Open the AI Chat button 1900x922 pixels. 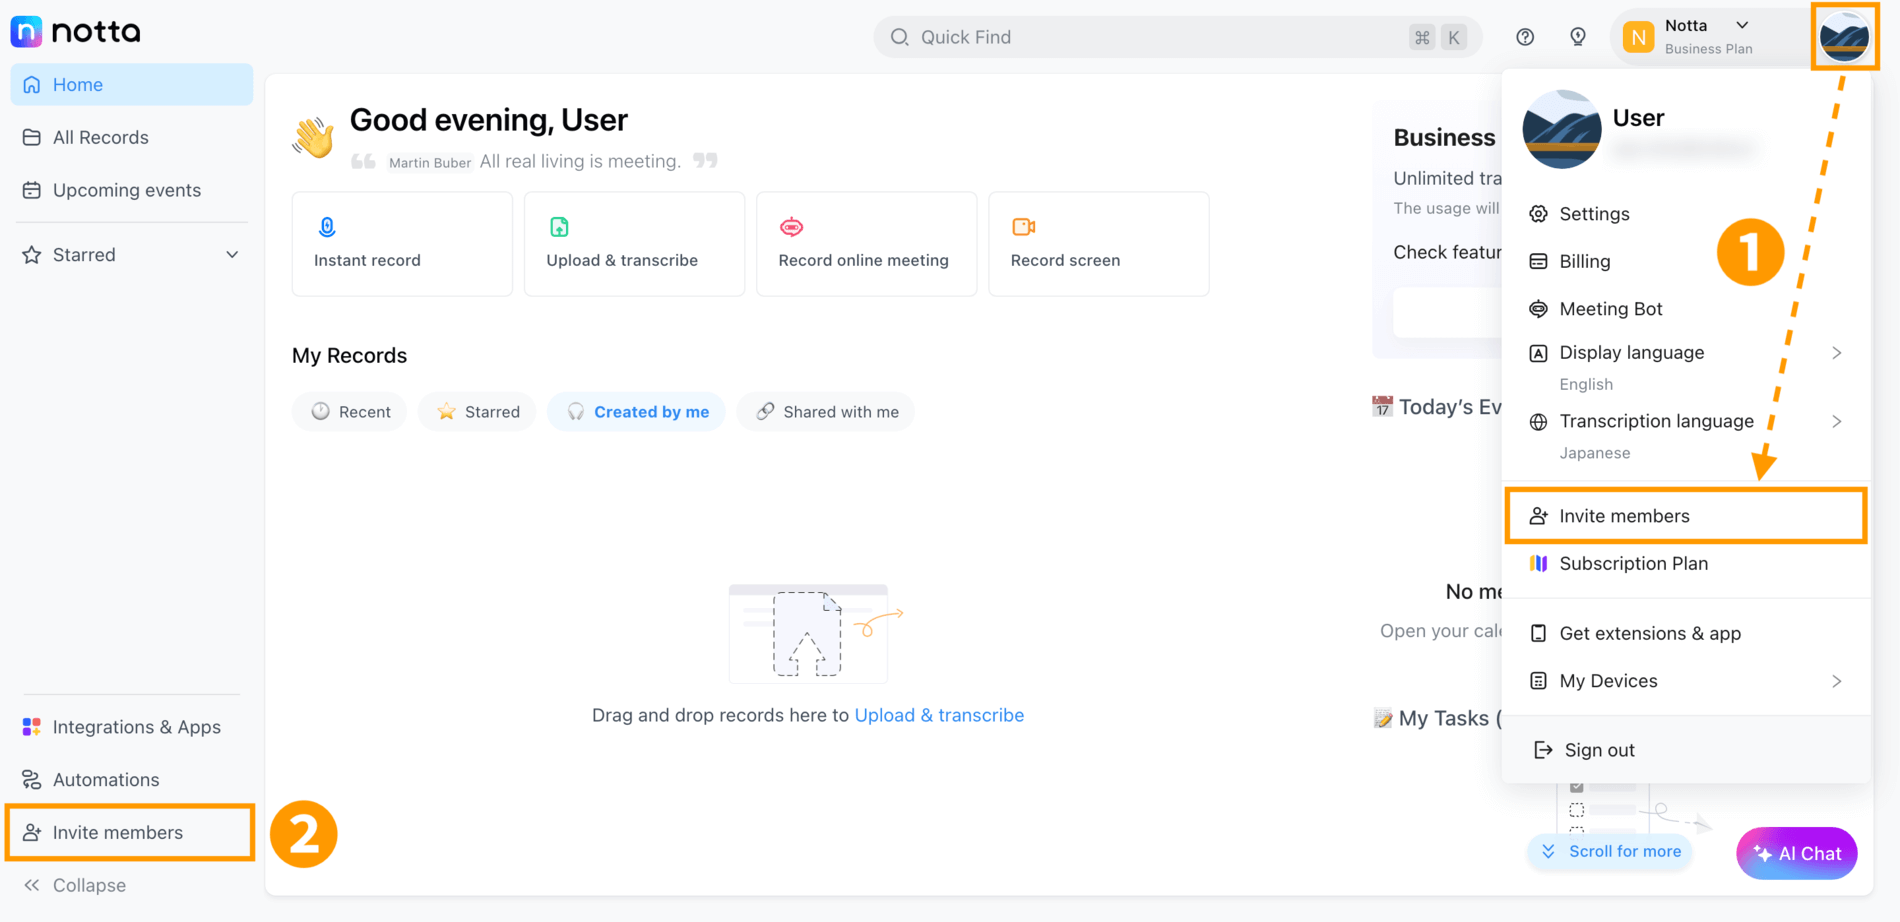[x=1797, y=853]
